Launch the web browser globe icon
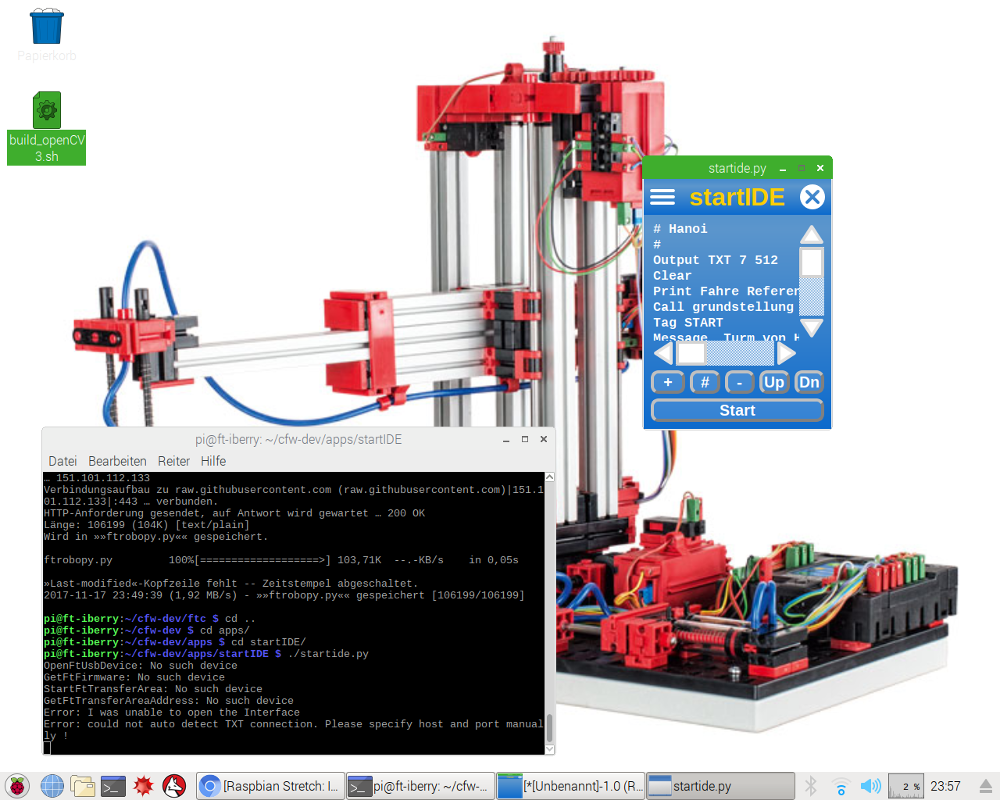The image size is (1000, 800). [51, 786]
